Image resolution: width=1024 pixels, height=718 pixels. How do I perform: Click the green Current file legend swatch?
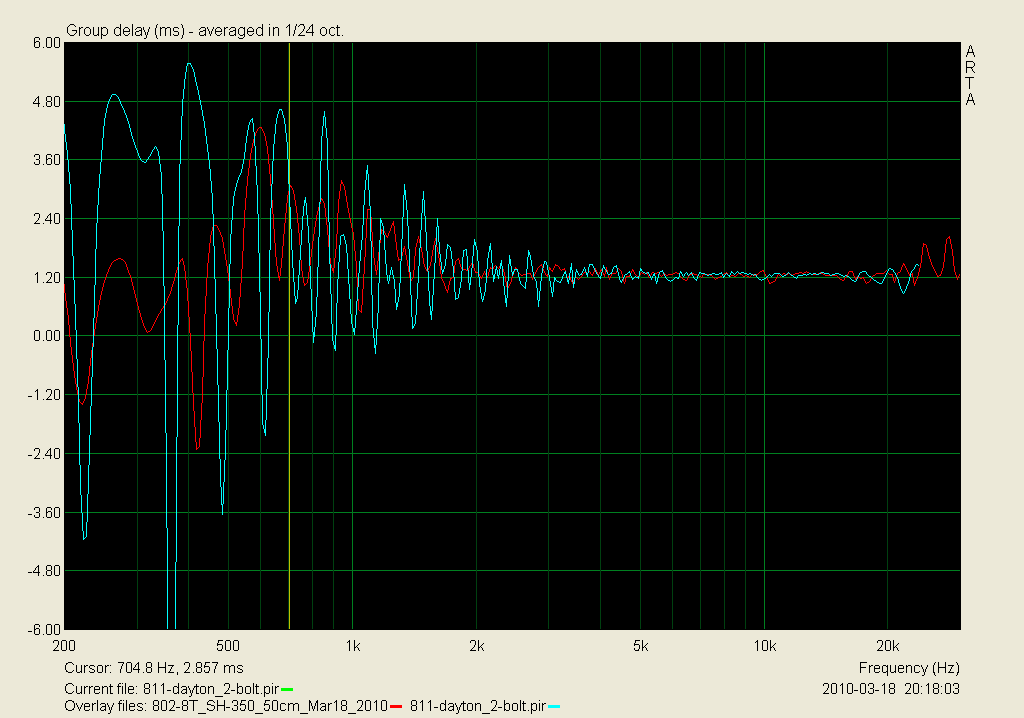(x=287, y=689)
